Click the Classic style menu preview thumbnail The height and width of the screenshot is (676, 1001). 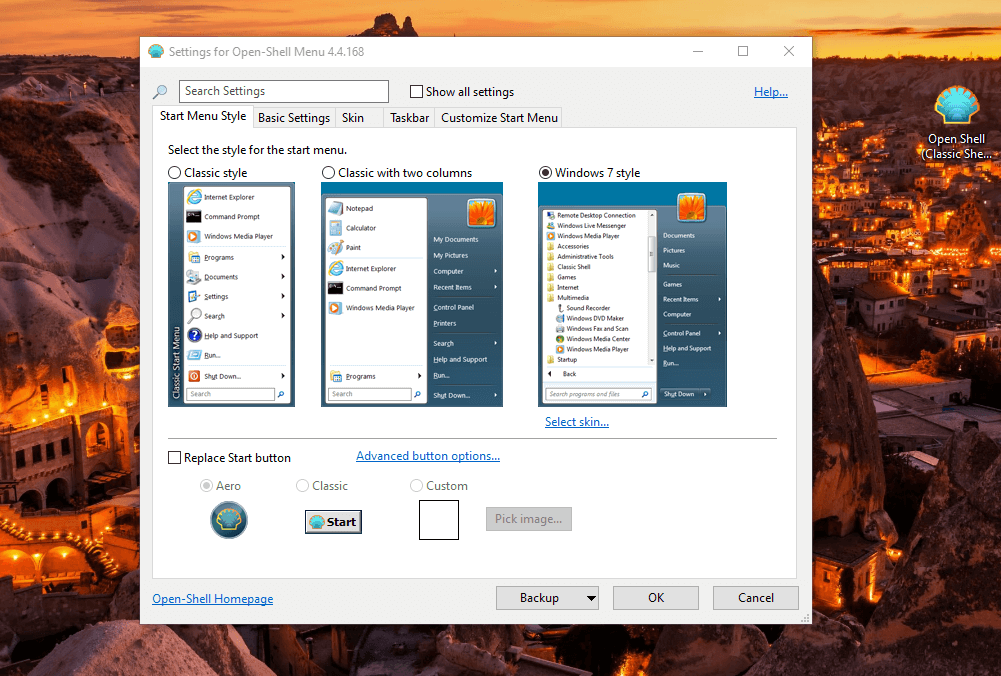231,294
